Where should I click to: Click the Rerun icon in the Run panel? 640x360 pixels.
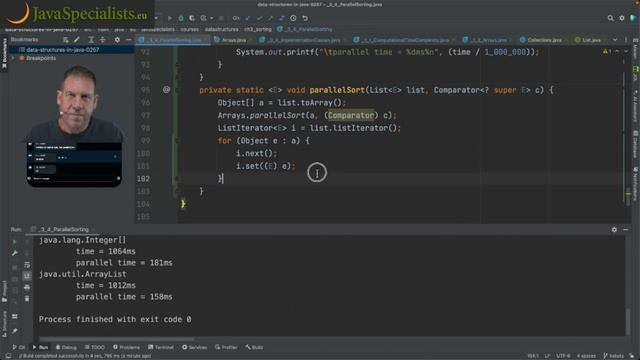tap(14, 242)
